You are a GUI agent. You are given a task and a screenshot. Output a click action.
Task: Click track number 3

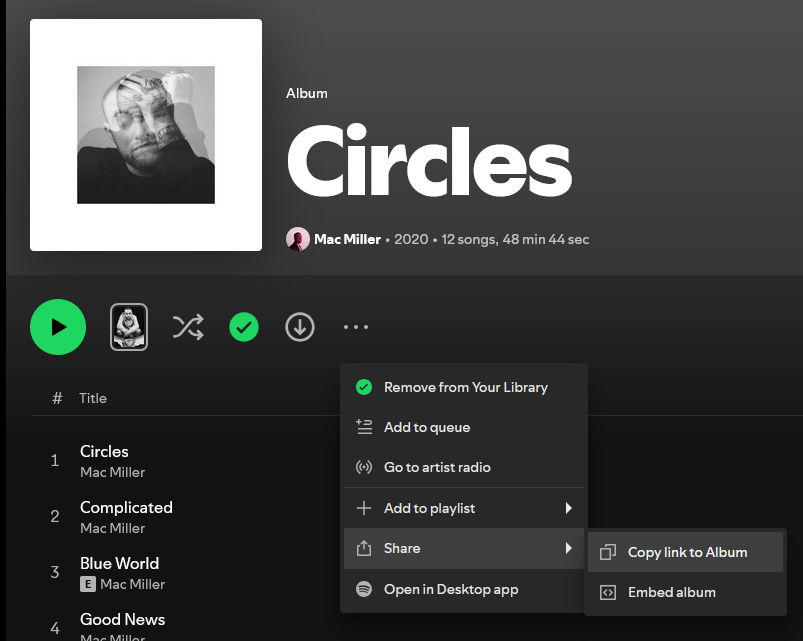55,572
